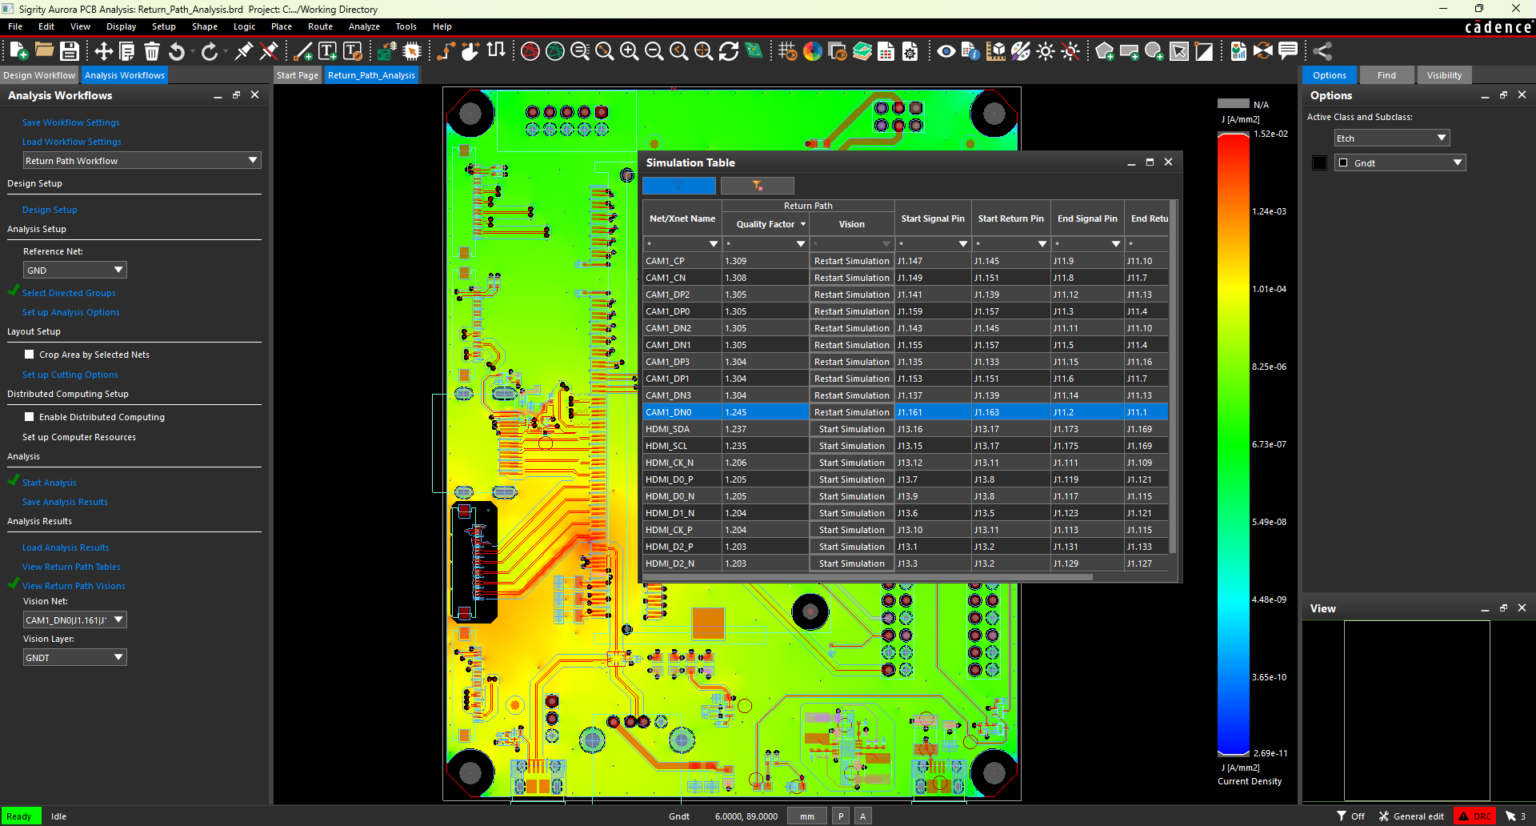The image size is (1536, 826).
Task: Click the Zoom In magnifier icon
Action: coord(629,51)
